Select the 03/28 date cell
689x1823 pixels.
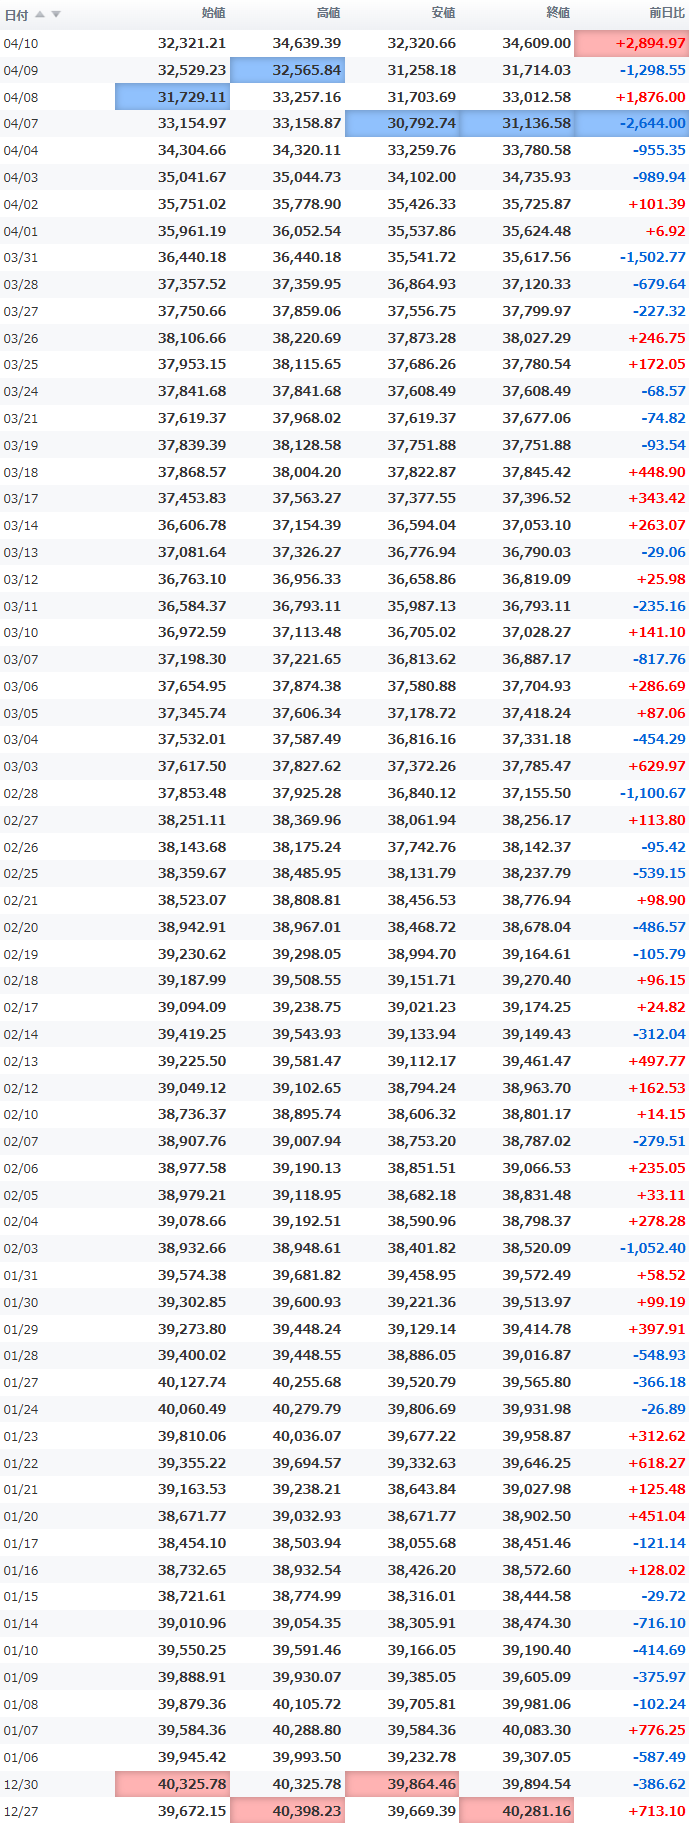click(x=21, y=285)
